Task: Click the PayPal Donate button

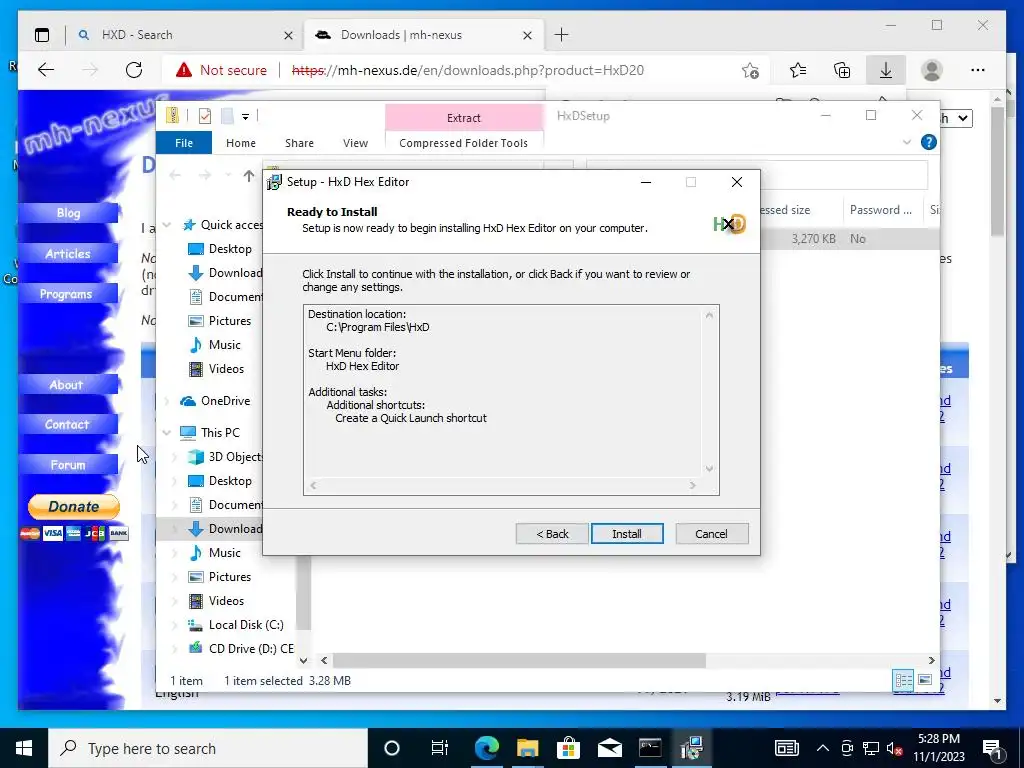Action: (74, 506)
